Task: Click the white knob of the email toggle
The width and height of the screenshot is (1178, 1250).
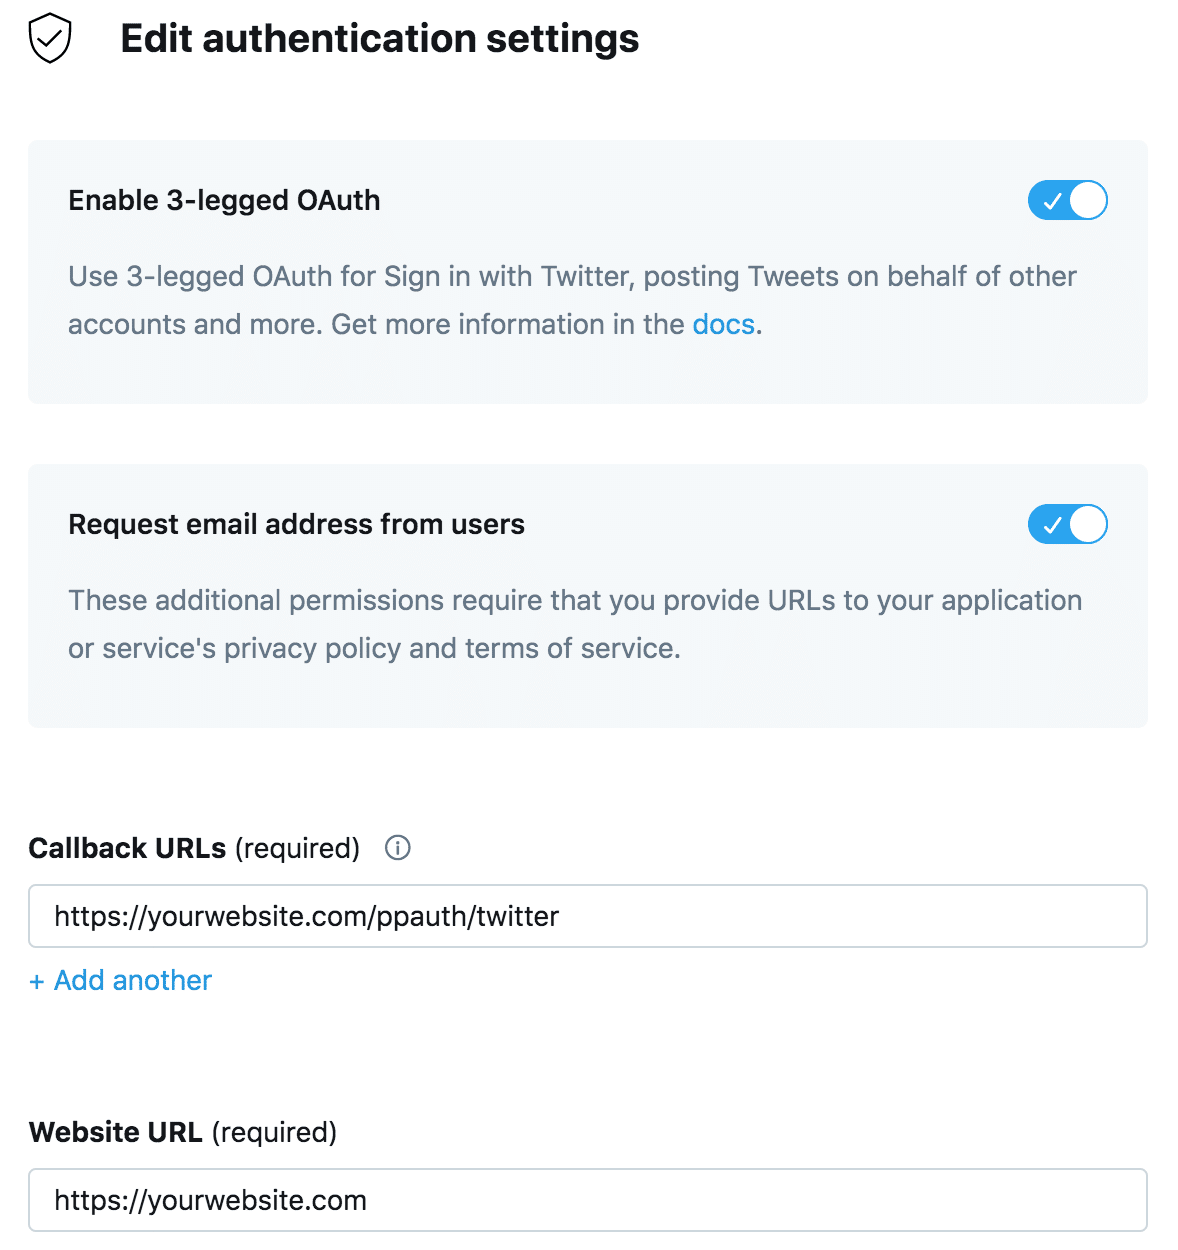Action: coord(1088,524)
